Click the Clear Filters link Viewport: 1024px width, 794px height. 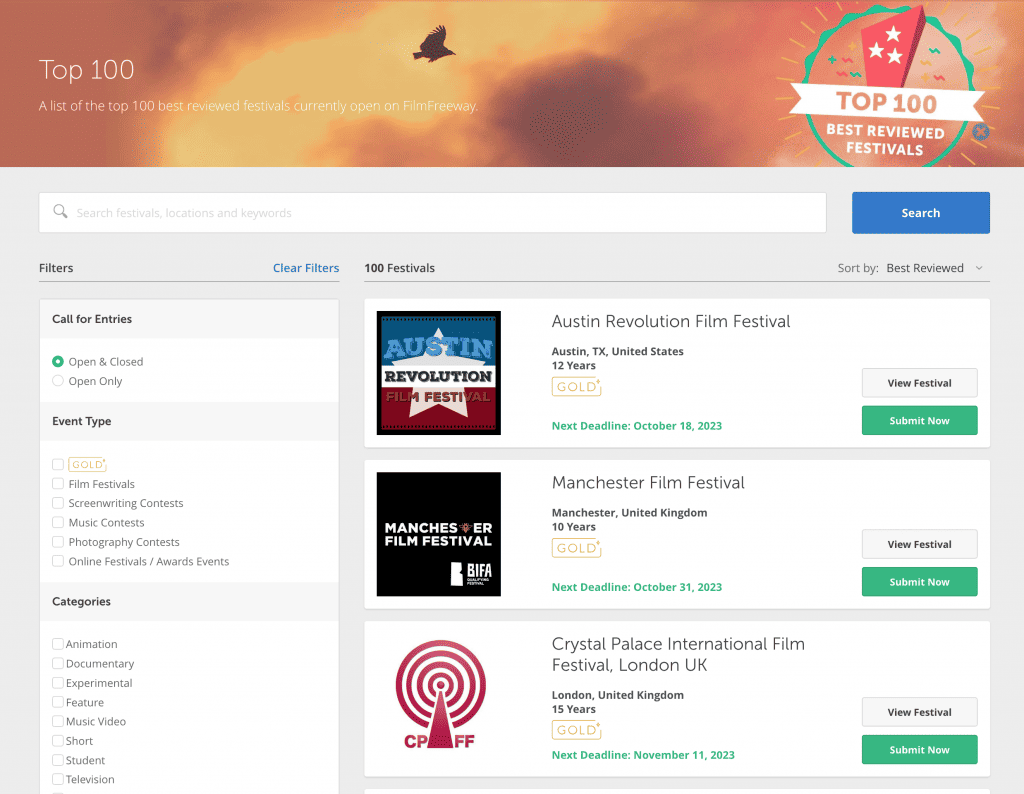point(306,268)
